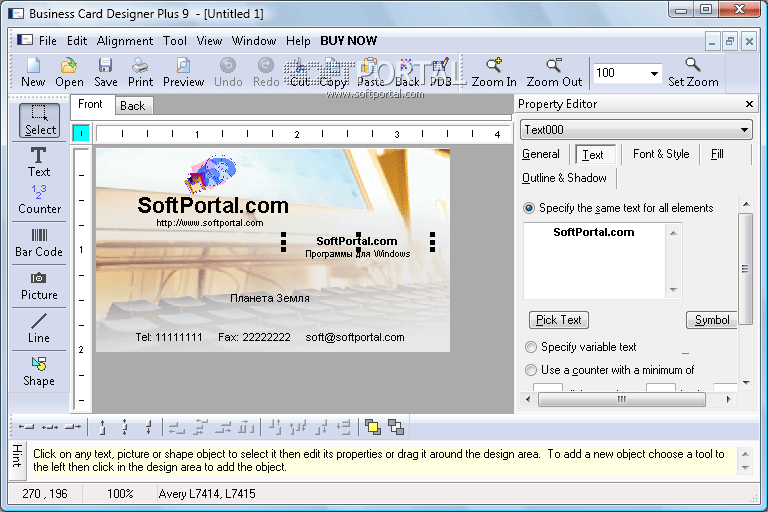Open the Help menu
The height and width of the screenshot is (512, 768).
[x=298, y=41]
